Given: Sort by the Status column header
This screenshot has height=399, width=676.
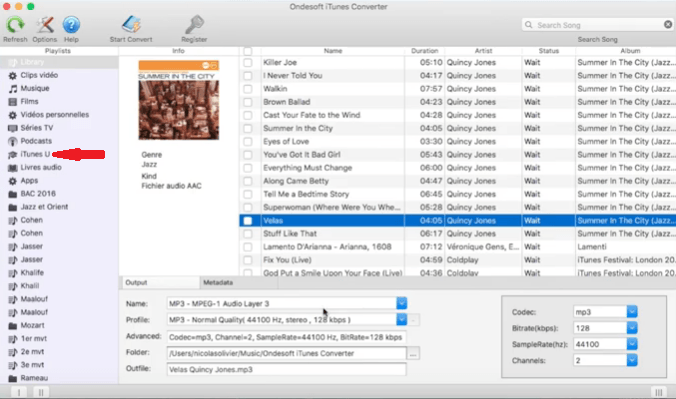Looking at the screenshot, I should pyautogui.click(x=548, y=51).
